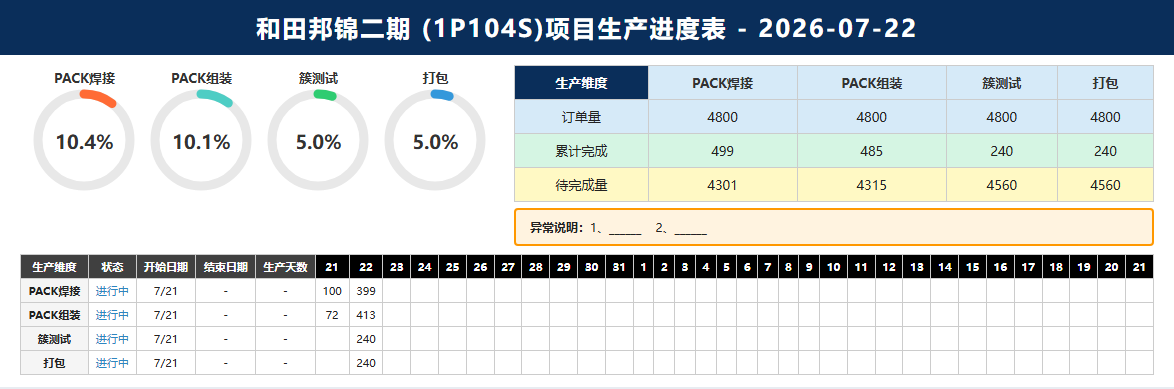The height and width of the screenshot is (389, 1174).
Task: Select the 打包 column header in summary table
Action: click(1105, 83)
